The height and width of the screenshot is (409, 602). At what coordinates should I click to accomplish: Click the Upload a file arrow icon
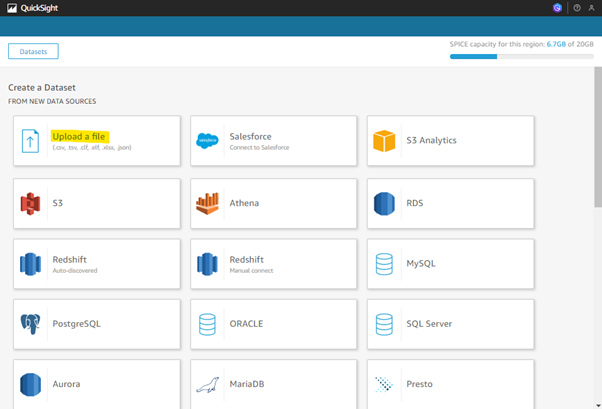(30, 141)
